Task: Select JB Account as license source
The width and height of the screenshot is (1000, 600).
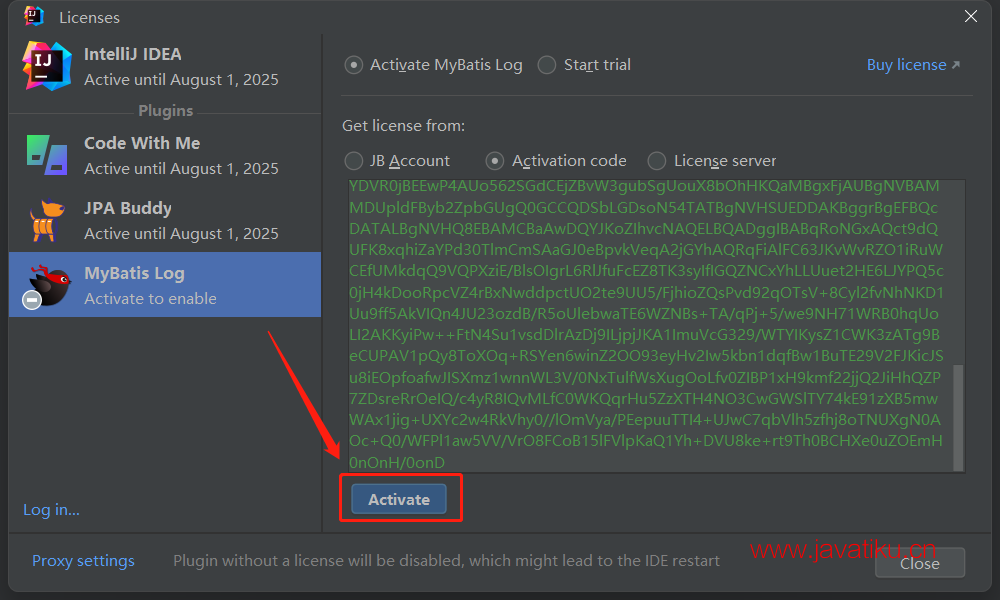Action: [353, 161]
